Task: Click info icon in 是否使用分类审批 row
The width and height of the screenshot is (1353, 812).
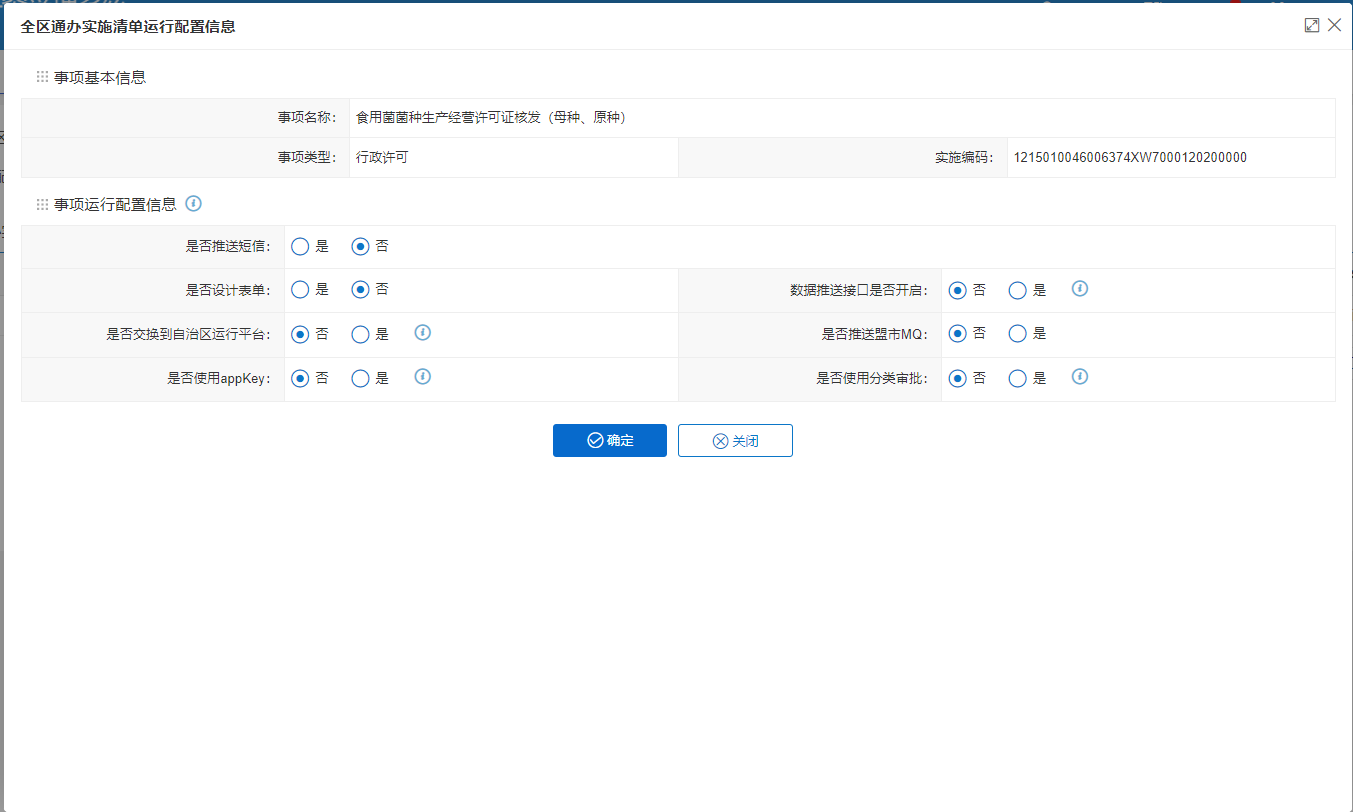Action: click(x=1080, y=377)
